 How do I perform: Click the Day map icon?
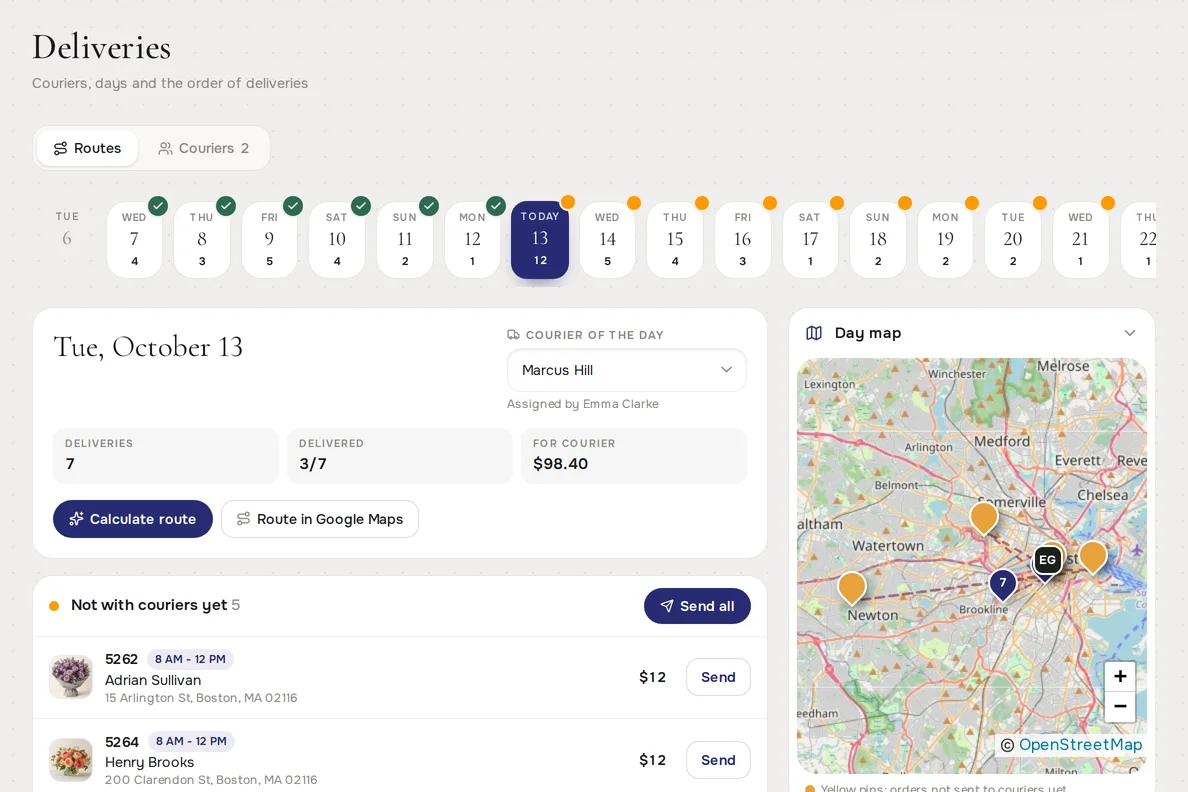[814, 333]
